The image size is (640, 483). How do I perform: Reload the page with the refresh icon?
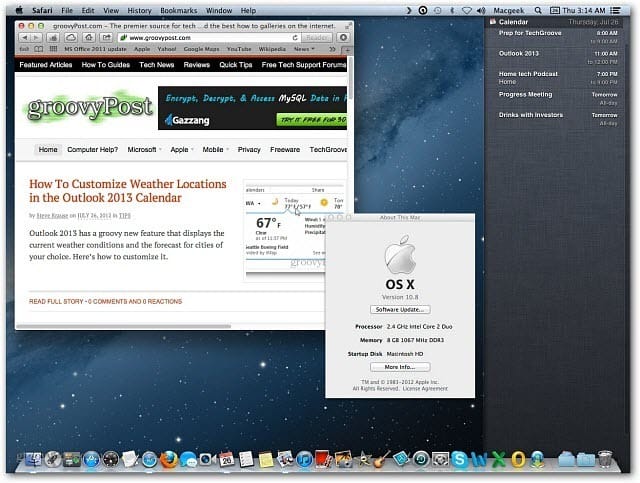click(x=295, y=38)
